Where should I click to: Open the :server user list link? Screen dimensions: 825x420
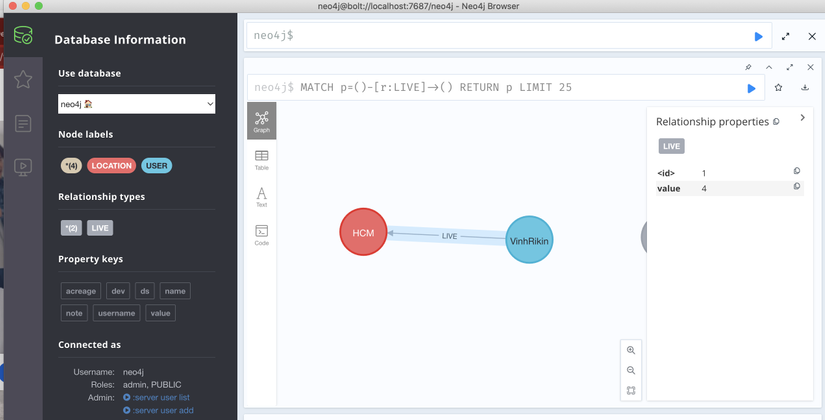coord(156,397)
